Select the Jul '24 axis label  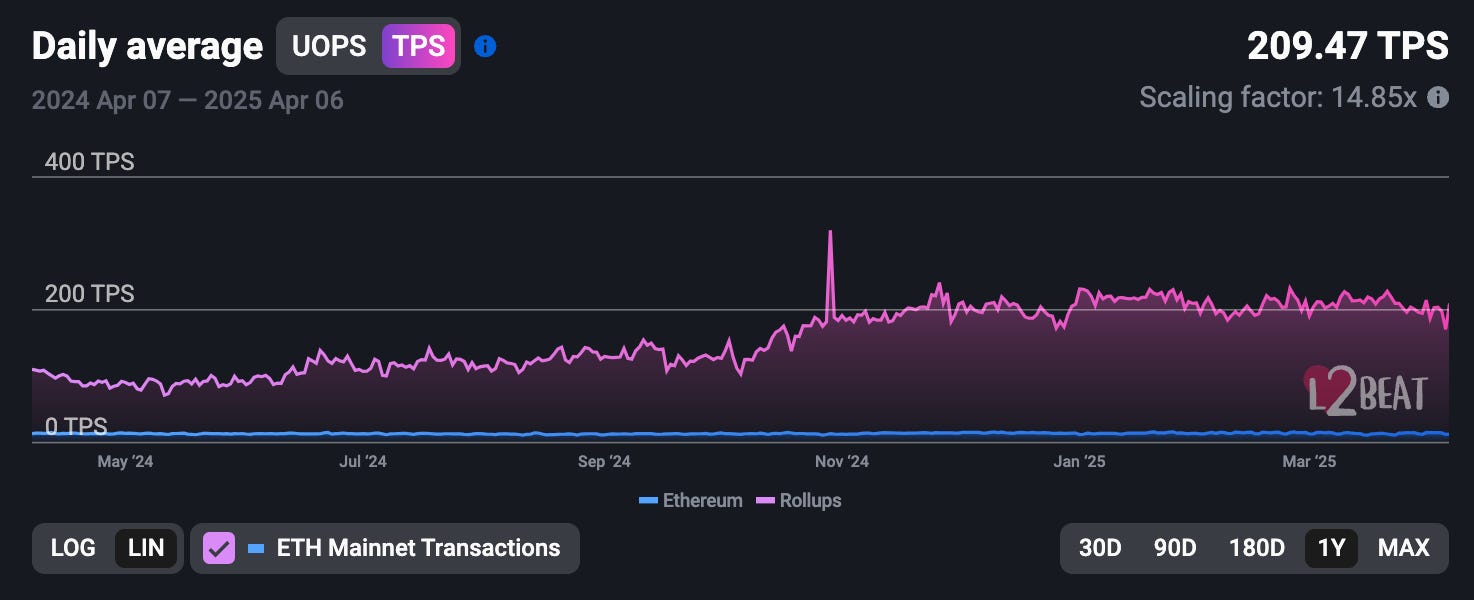363,462
